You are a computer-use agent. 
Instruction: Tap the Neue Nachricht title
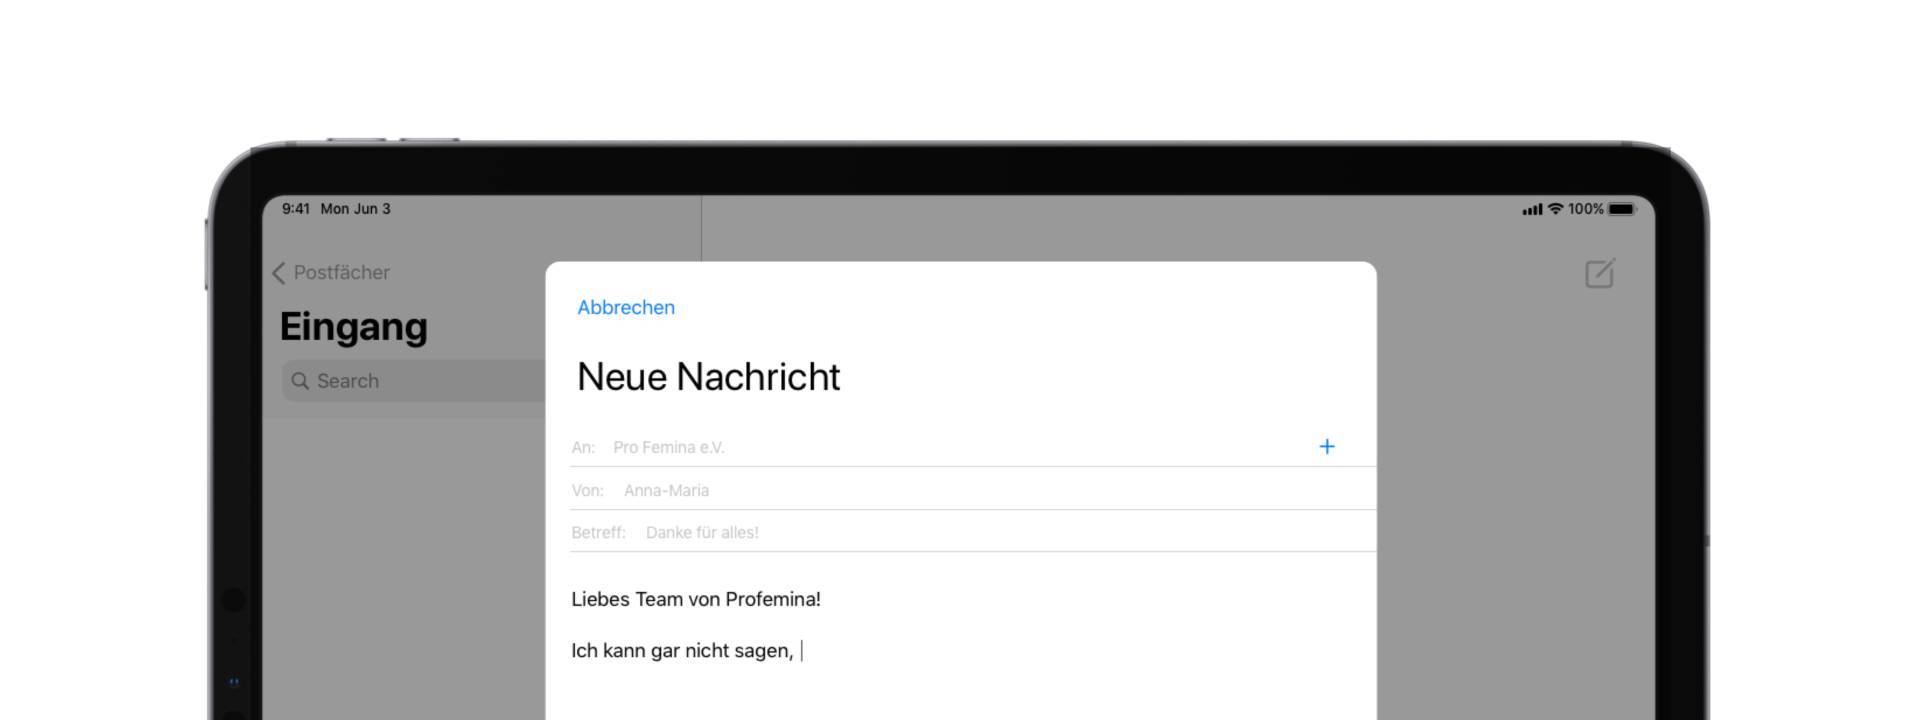coord(708,377)
